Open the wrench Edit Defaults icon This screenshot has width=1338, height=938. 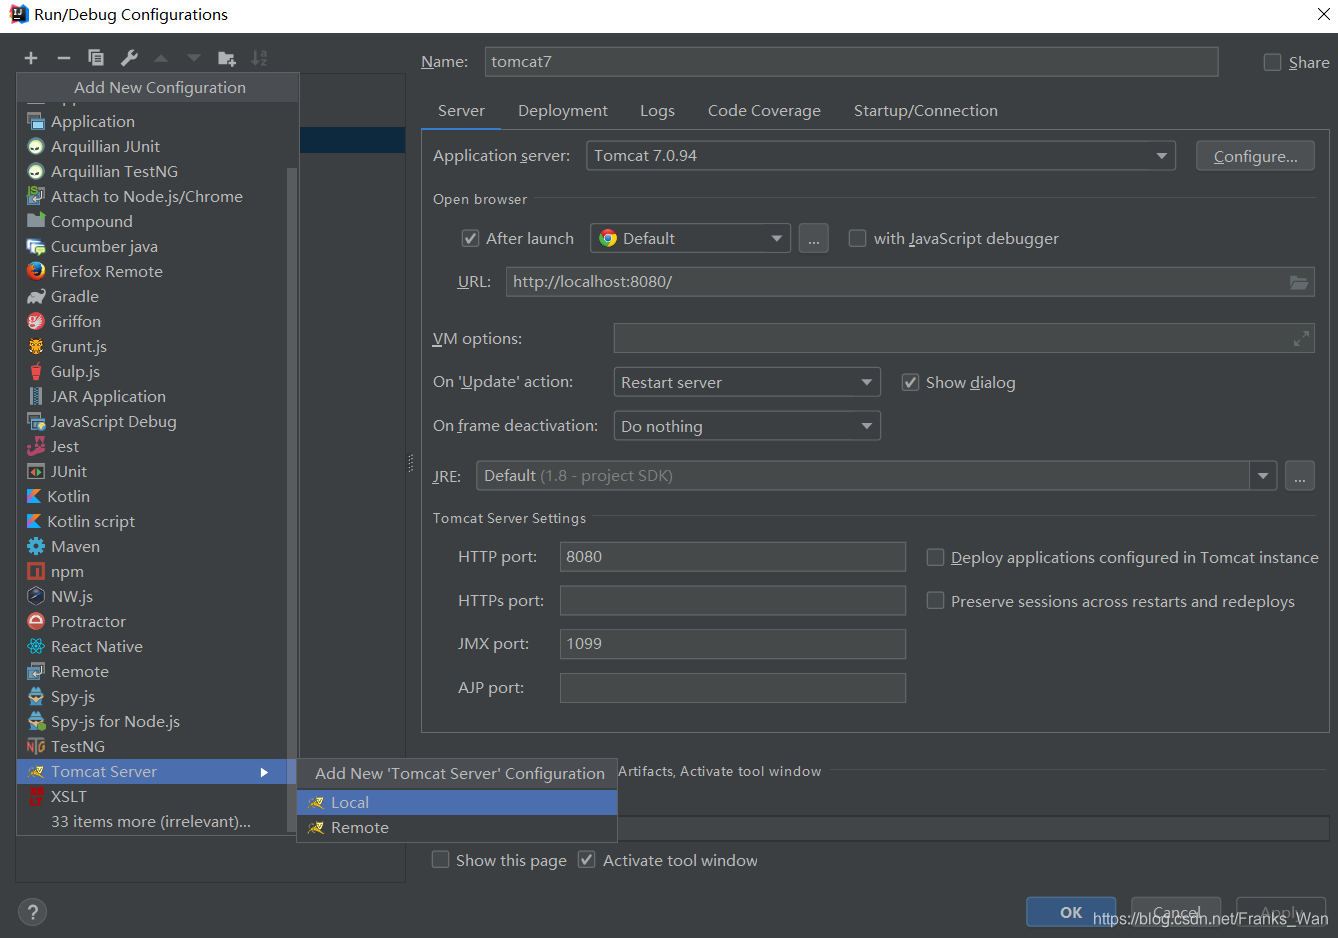(x=129, y=58)
